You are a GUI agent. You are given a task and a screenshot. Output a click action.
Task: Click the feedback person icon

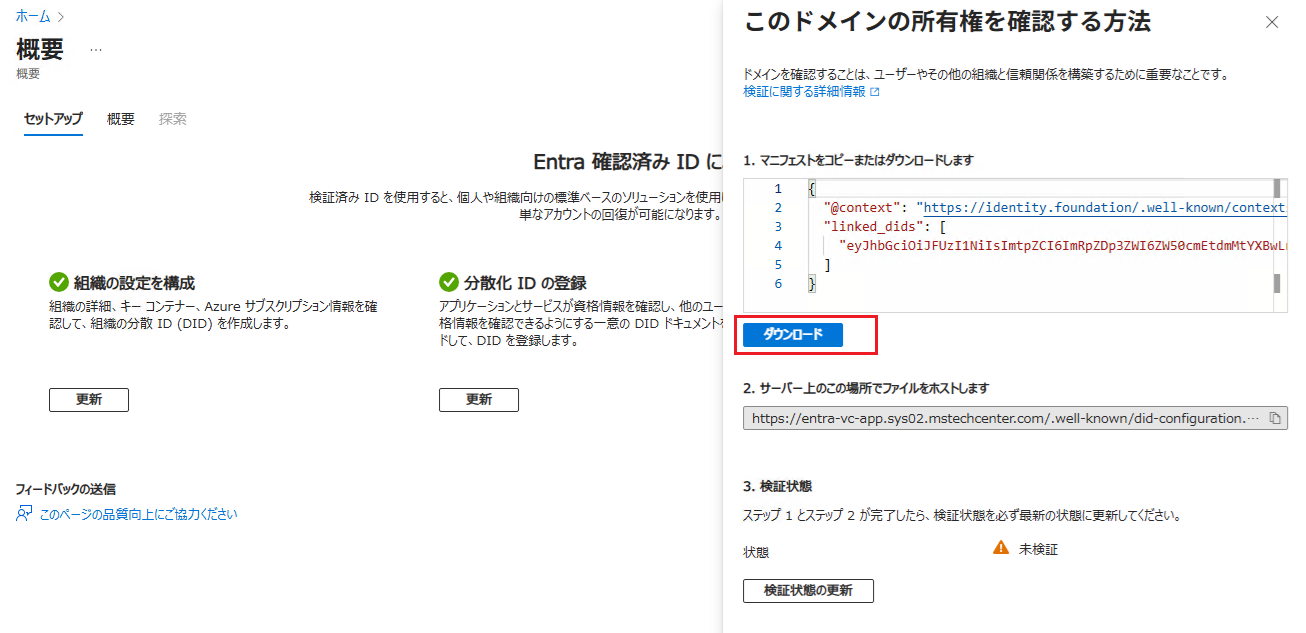point(24,514)
